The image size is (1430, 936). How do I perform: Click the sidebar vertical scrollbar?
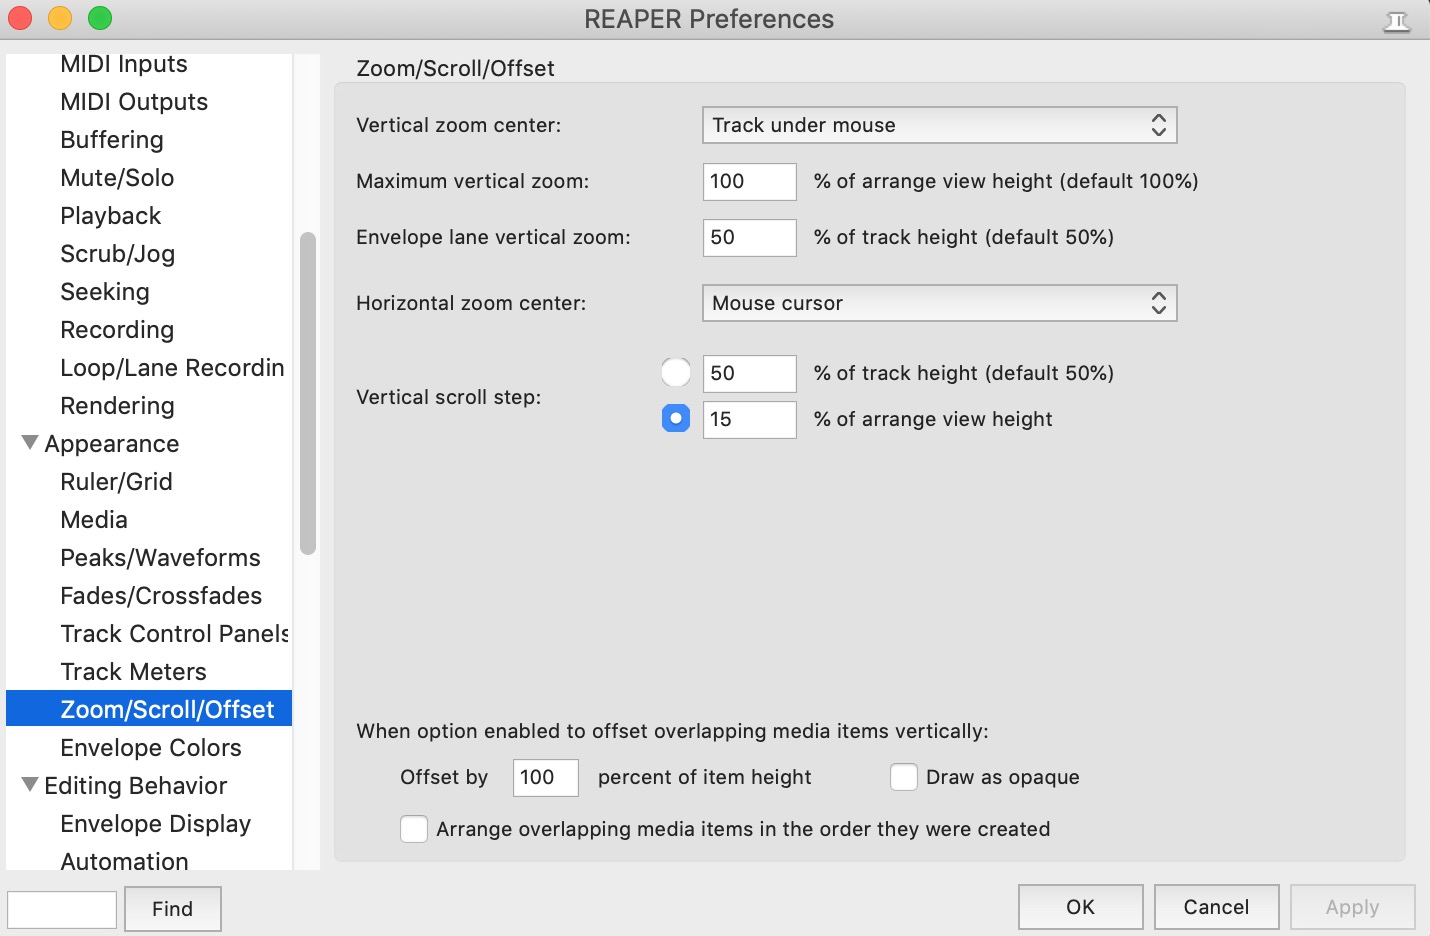coord(308,393)
